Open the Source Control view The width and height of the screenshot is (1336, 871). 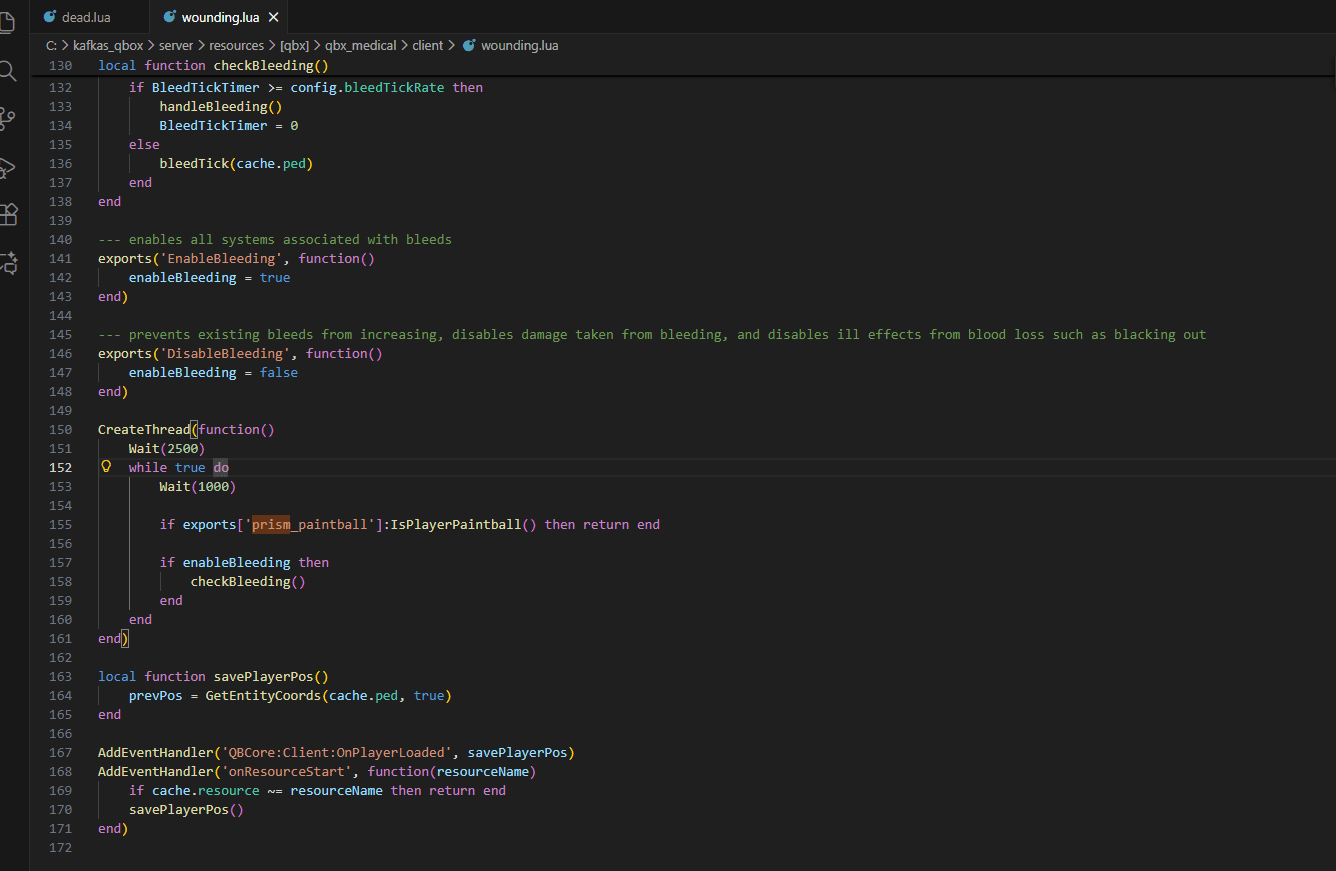click(8, 119)
